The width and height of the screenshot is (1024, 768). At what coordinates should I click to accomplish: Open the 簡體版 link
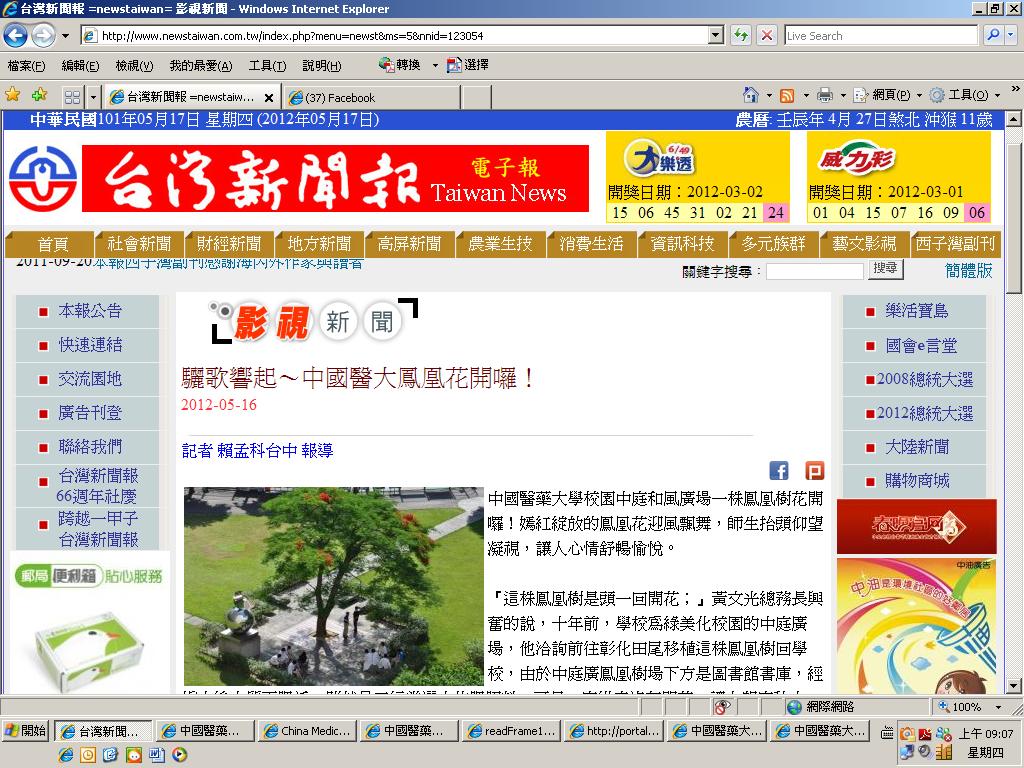pos(968,270)
